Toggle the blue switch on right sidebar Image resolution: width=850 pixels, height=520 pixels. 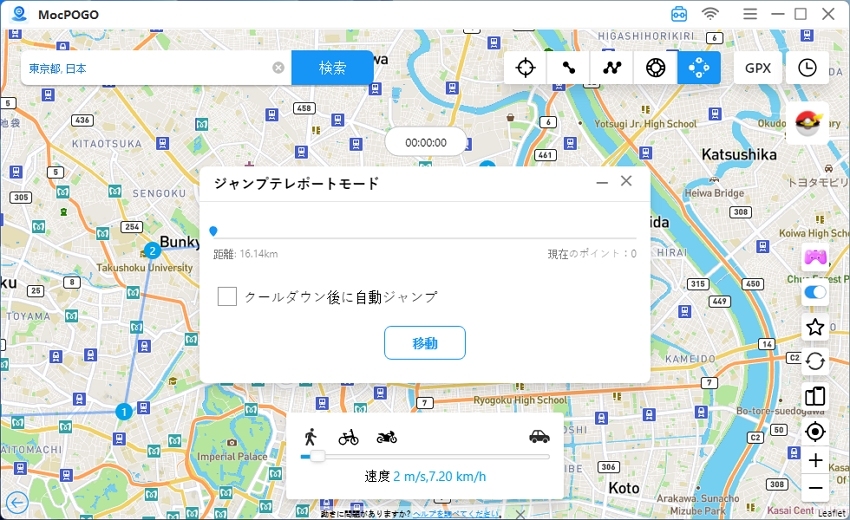coord(815,292)
